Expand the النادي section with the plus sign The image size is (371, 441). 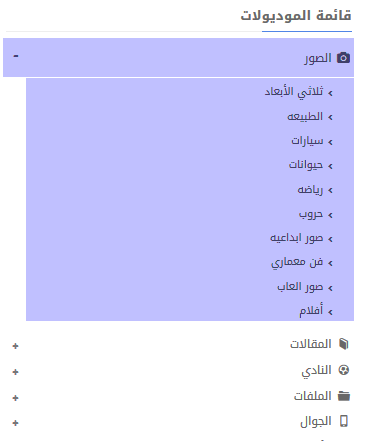click(15, 372)
